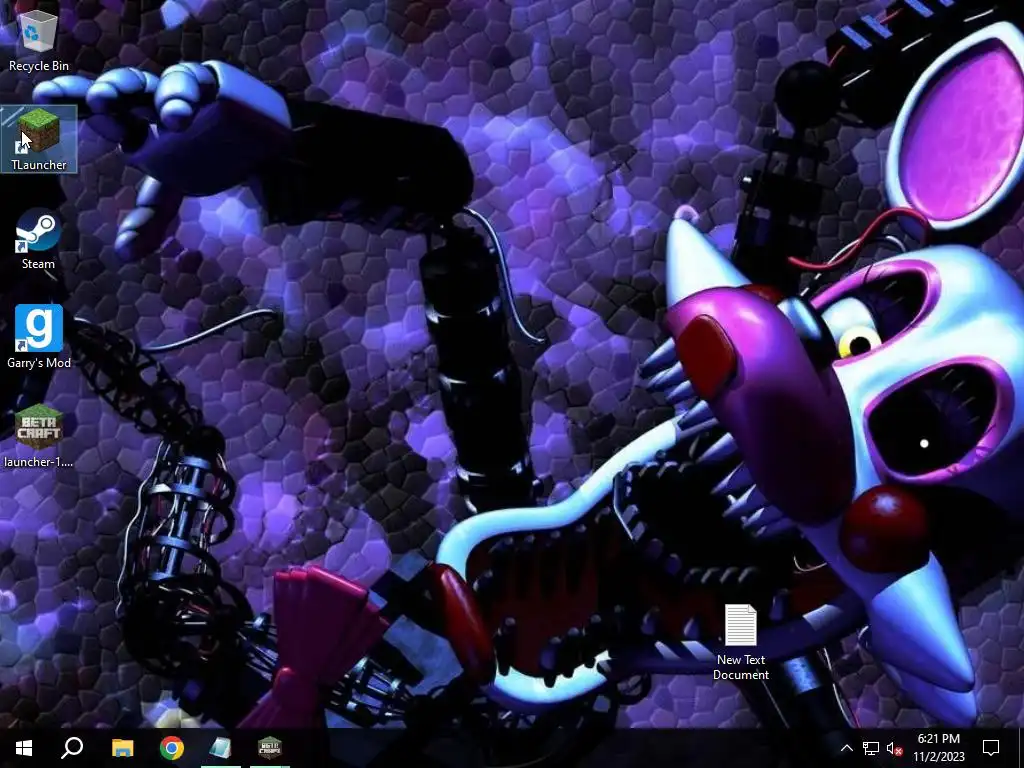Select the TLauncher desktop shortcut

pos(39,139)
